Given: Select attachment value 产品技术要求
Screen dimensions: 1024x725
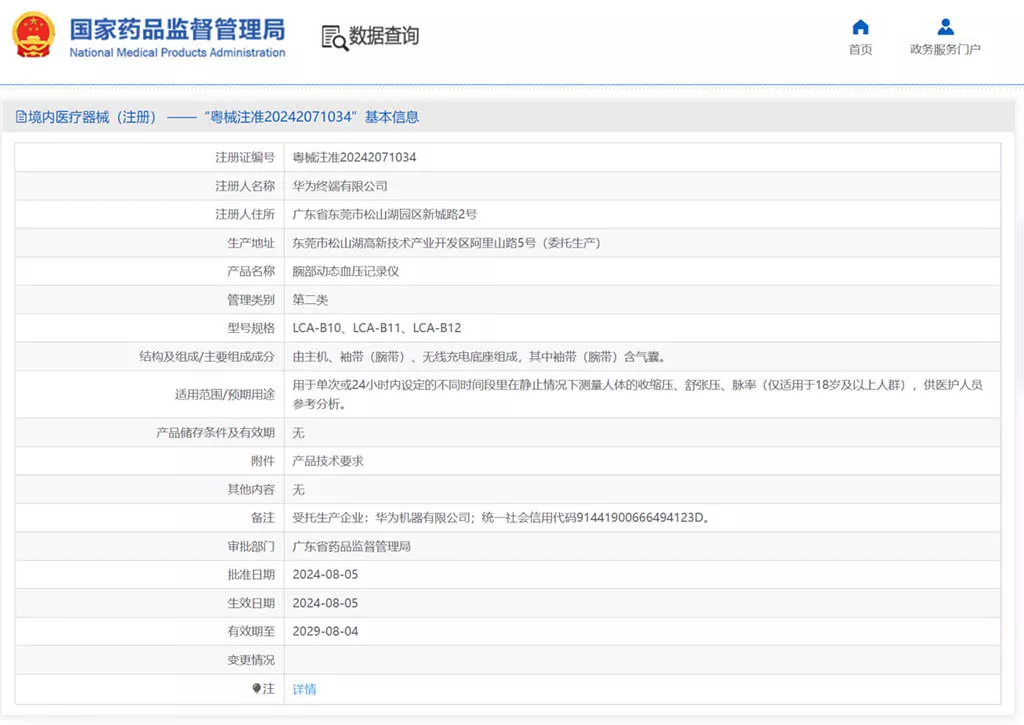Looking at the screenshot, I should coord(328,461).
